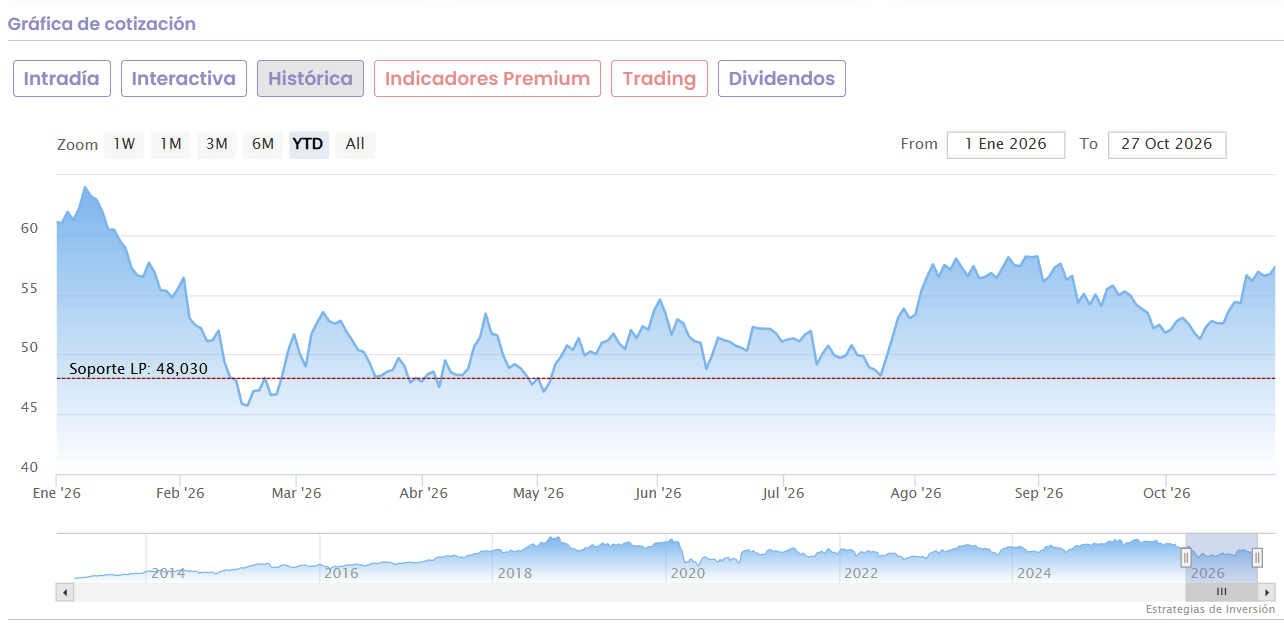Click the To date field

pos(1167,144)
